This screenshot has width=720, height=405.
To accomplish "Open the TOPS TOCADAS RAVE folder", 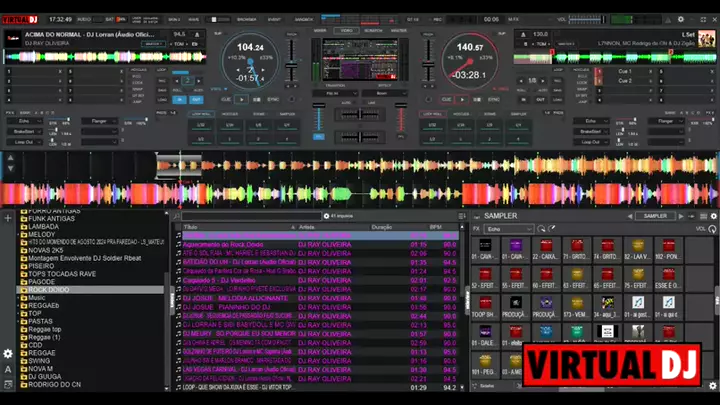I will pos(62,274).
